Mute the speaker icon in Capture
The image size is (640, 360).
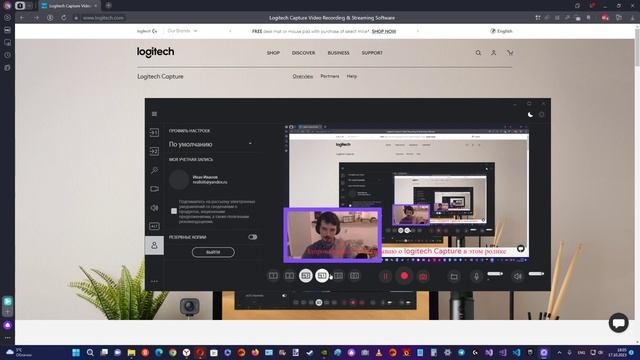518,276
